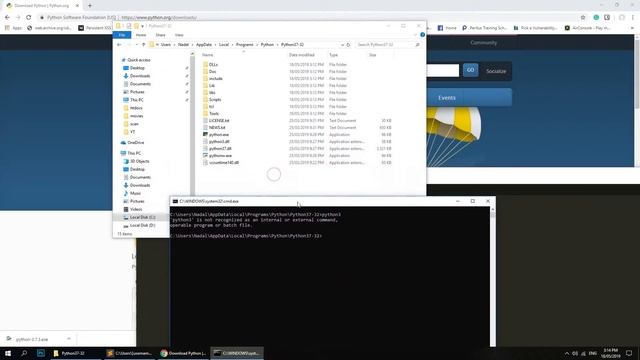Open Facebook Home bookmark
640x360 pixels.
[x=447, y=28]
